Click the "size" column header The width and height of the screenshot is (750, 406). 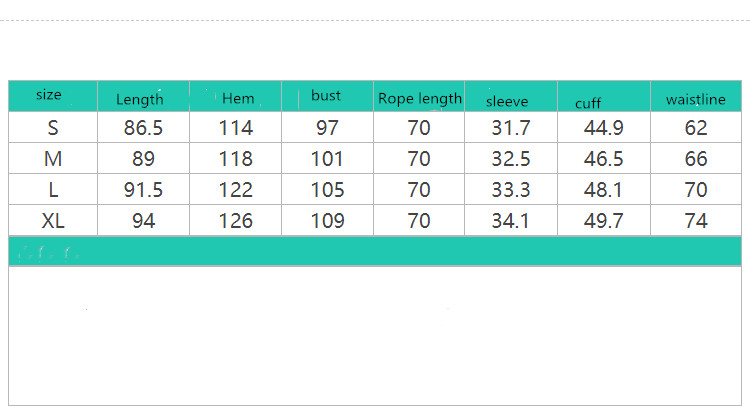49,95
